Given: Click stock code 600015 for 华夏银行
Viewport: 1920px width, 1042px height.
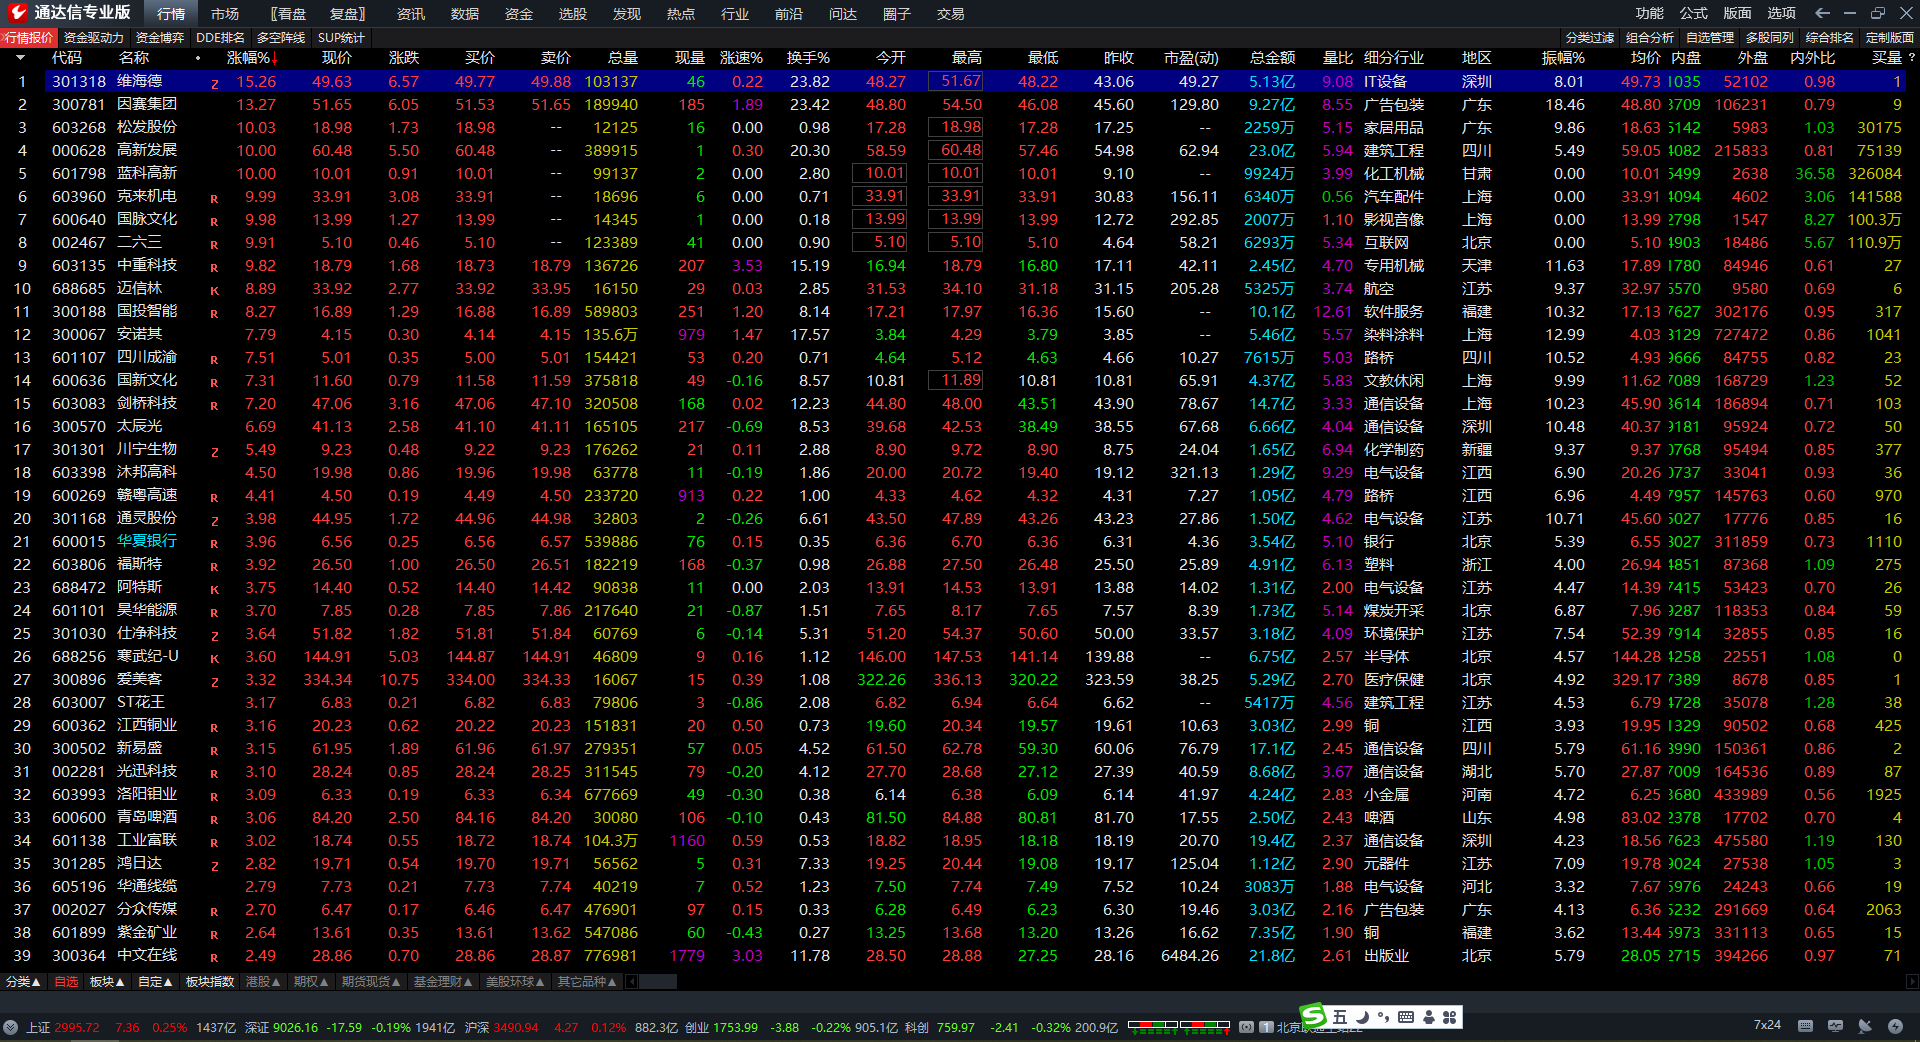Looking at the screenshot, I should 79,541.
